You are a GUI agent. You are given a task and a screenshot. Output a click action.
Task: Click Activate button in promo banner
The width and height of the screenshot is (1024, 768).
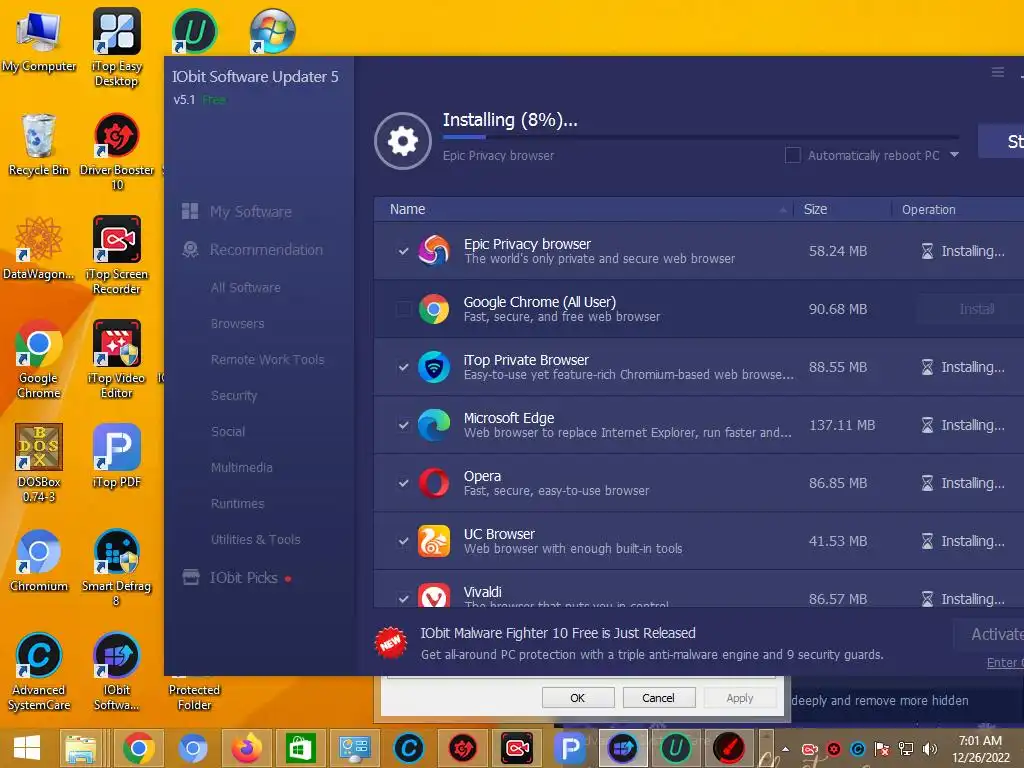pos(989,633)
